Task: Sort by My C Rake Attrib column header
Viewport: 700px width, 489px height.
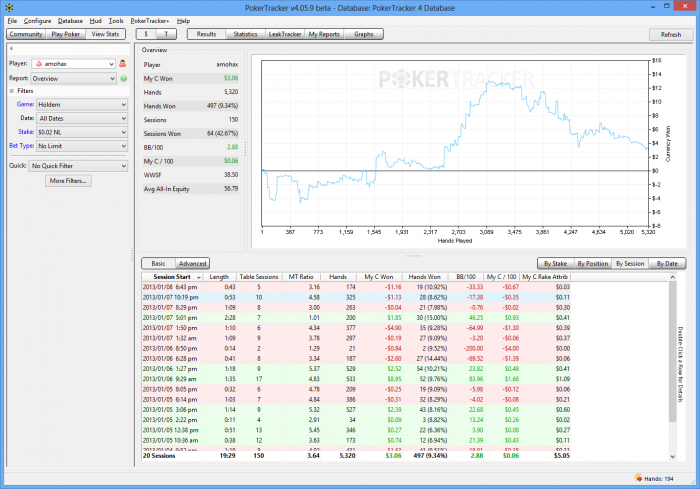Action: click(x=545, y=277)
